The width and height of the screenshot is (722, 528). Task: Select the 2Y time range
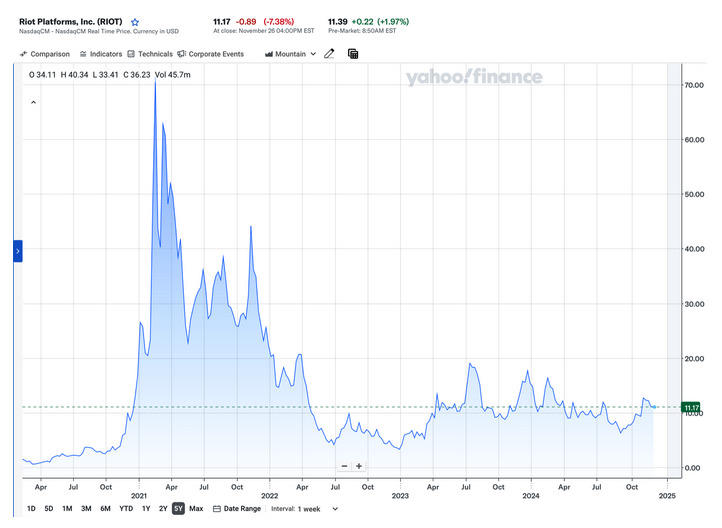point(163,508)
